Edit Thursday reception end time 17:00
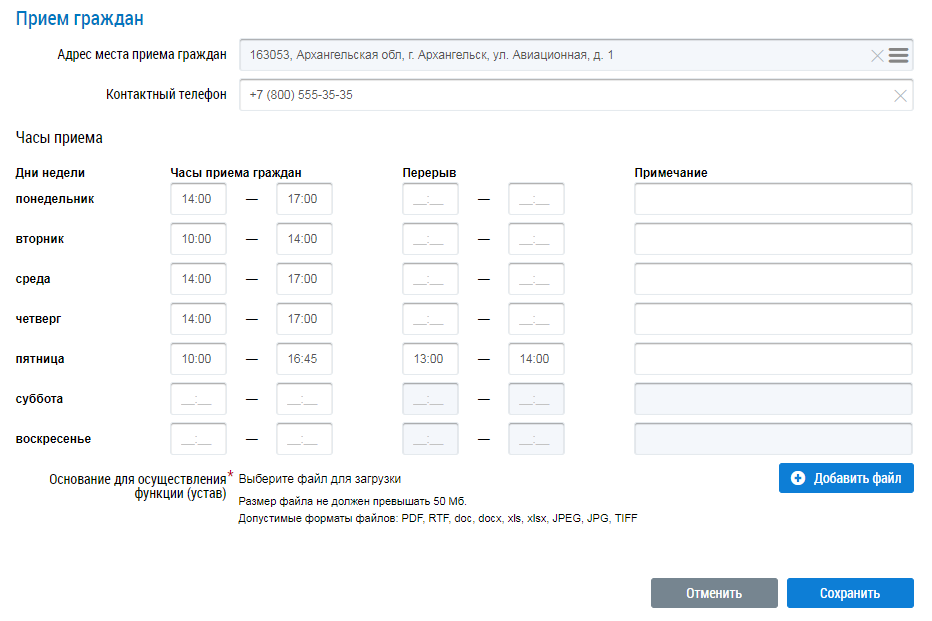This screenshot has width=932, height=621. click(304, 319)
